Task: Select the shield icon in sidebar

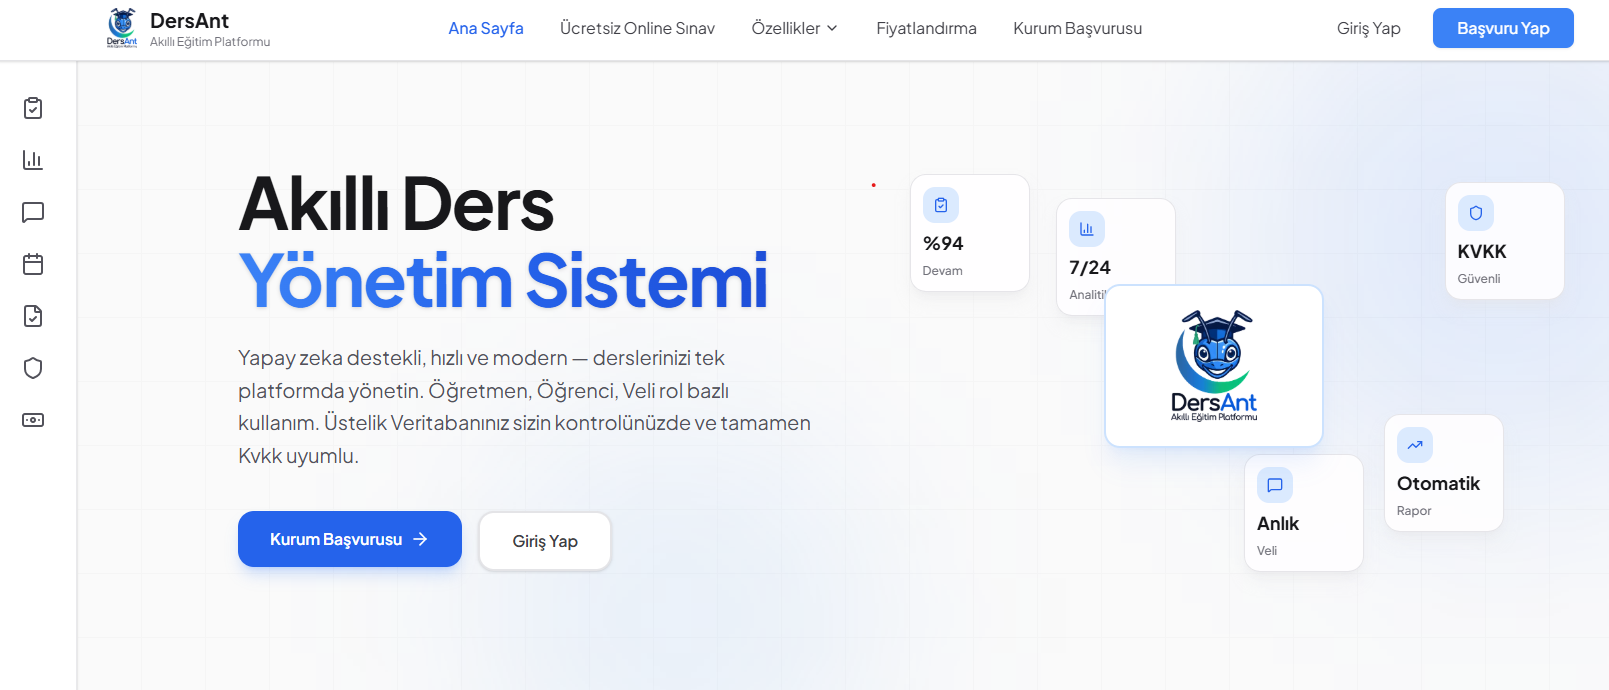Action: (33, 368)
